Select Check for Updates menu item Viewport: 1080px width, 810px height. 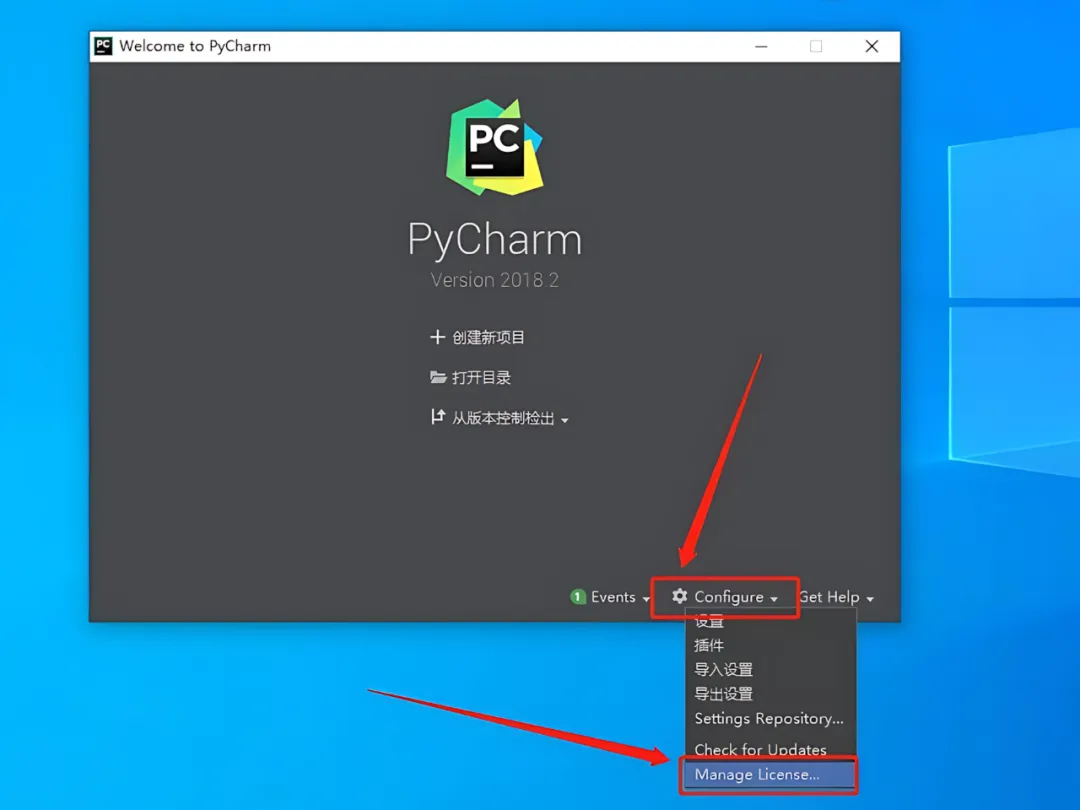click(770, 749)
